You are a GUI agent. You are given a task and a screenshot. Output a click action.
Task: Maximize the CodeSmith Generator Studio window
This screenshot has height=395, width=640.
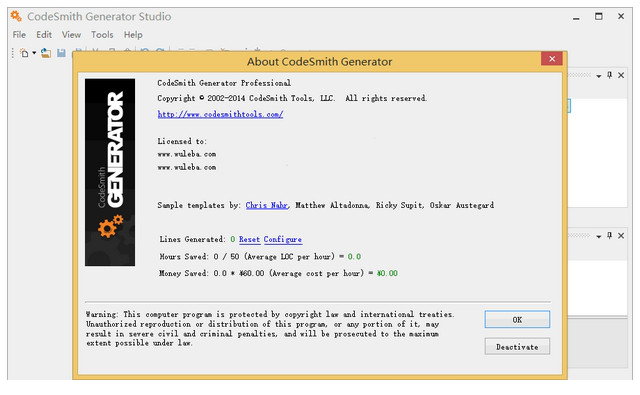click(x=599, y=16)
